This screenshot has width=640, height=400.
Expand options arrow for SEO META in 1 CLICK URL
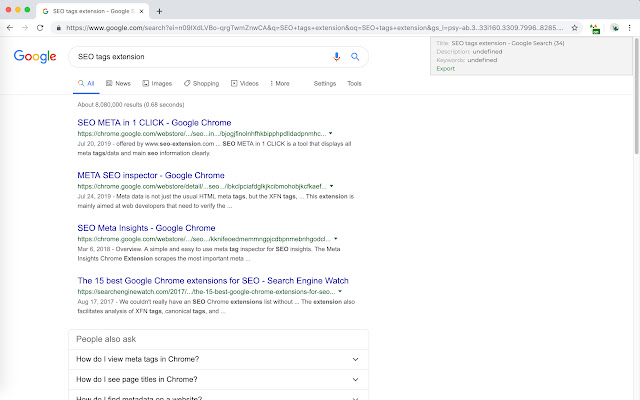331,133
